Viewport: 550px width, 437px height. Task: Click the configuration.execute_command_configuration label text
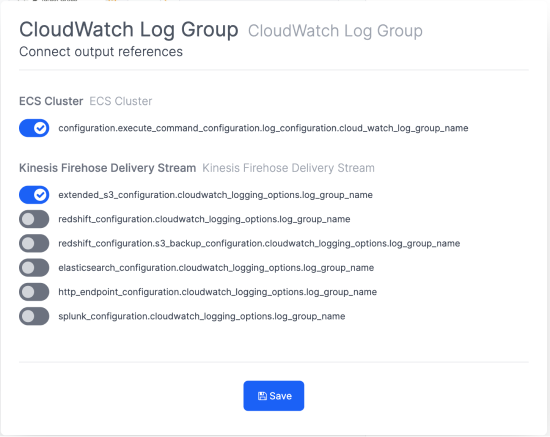263,128
